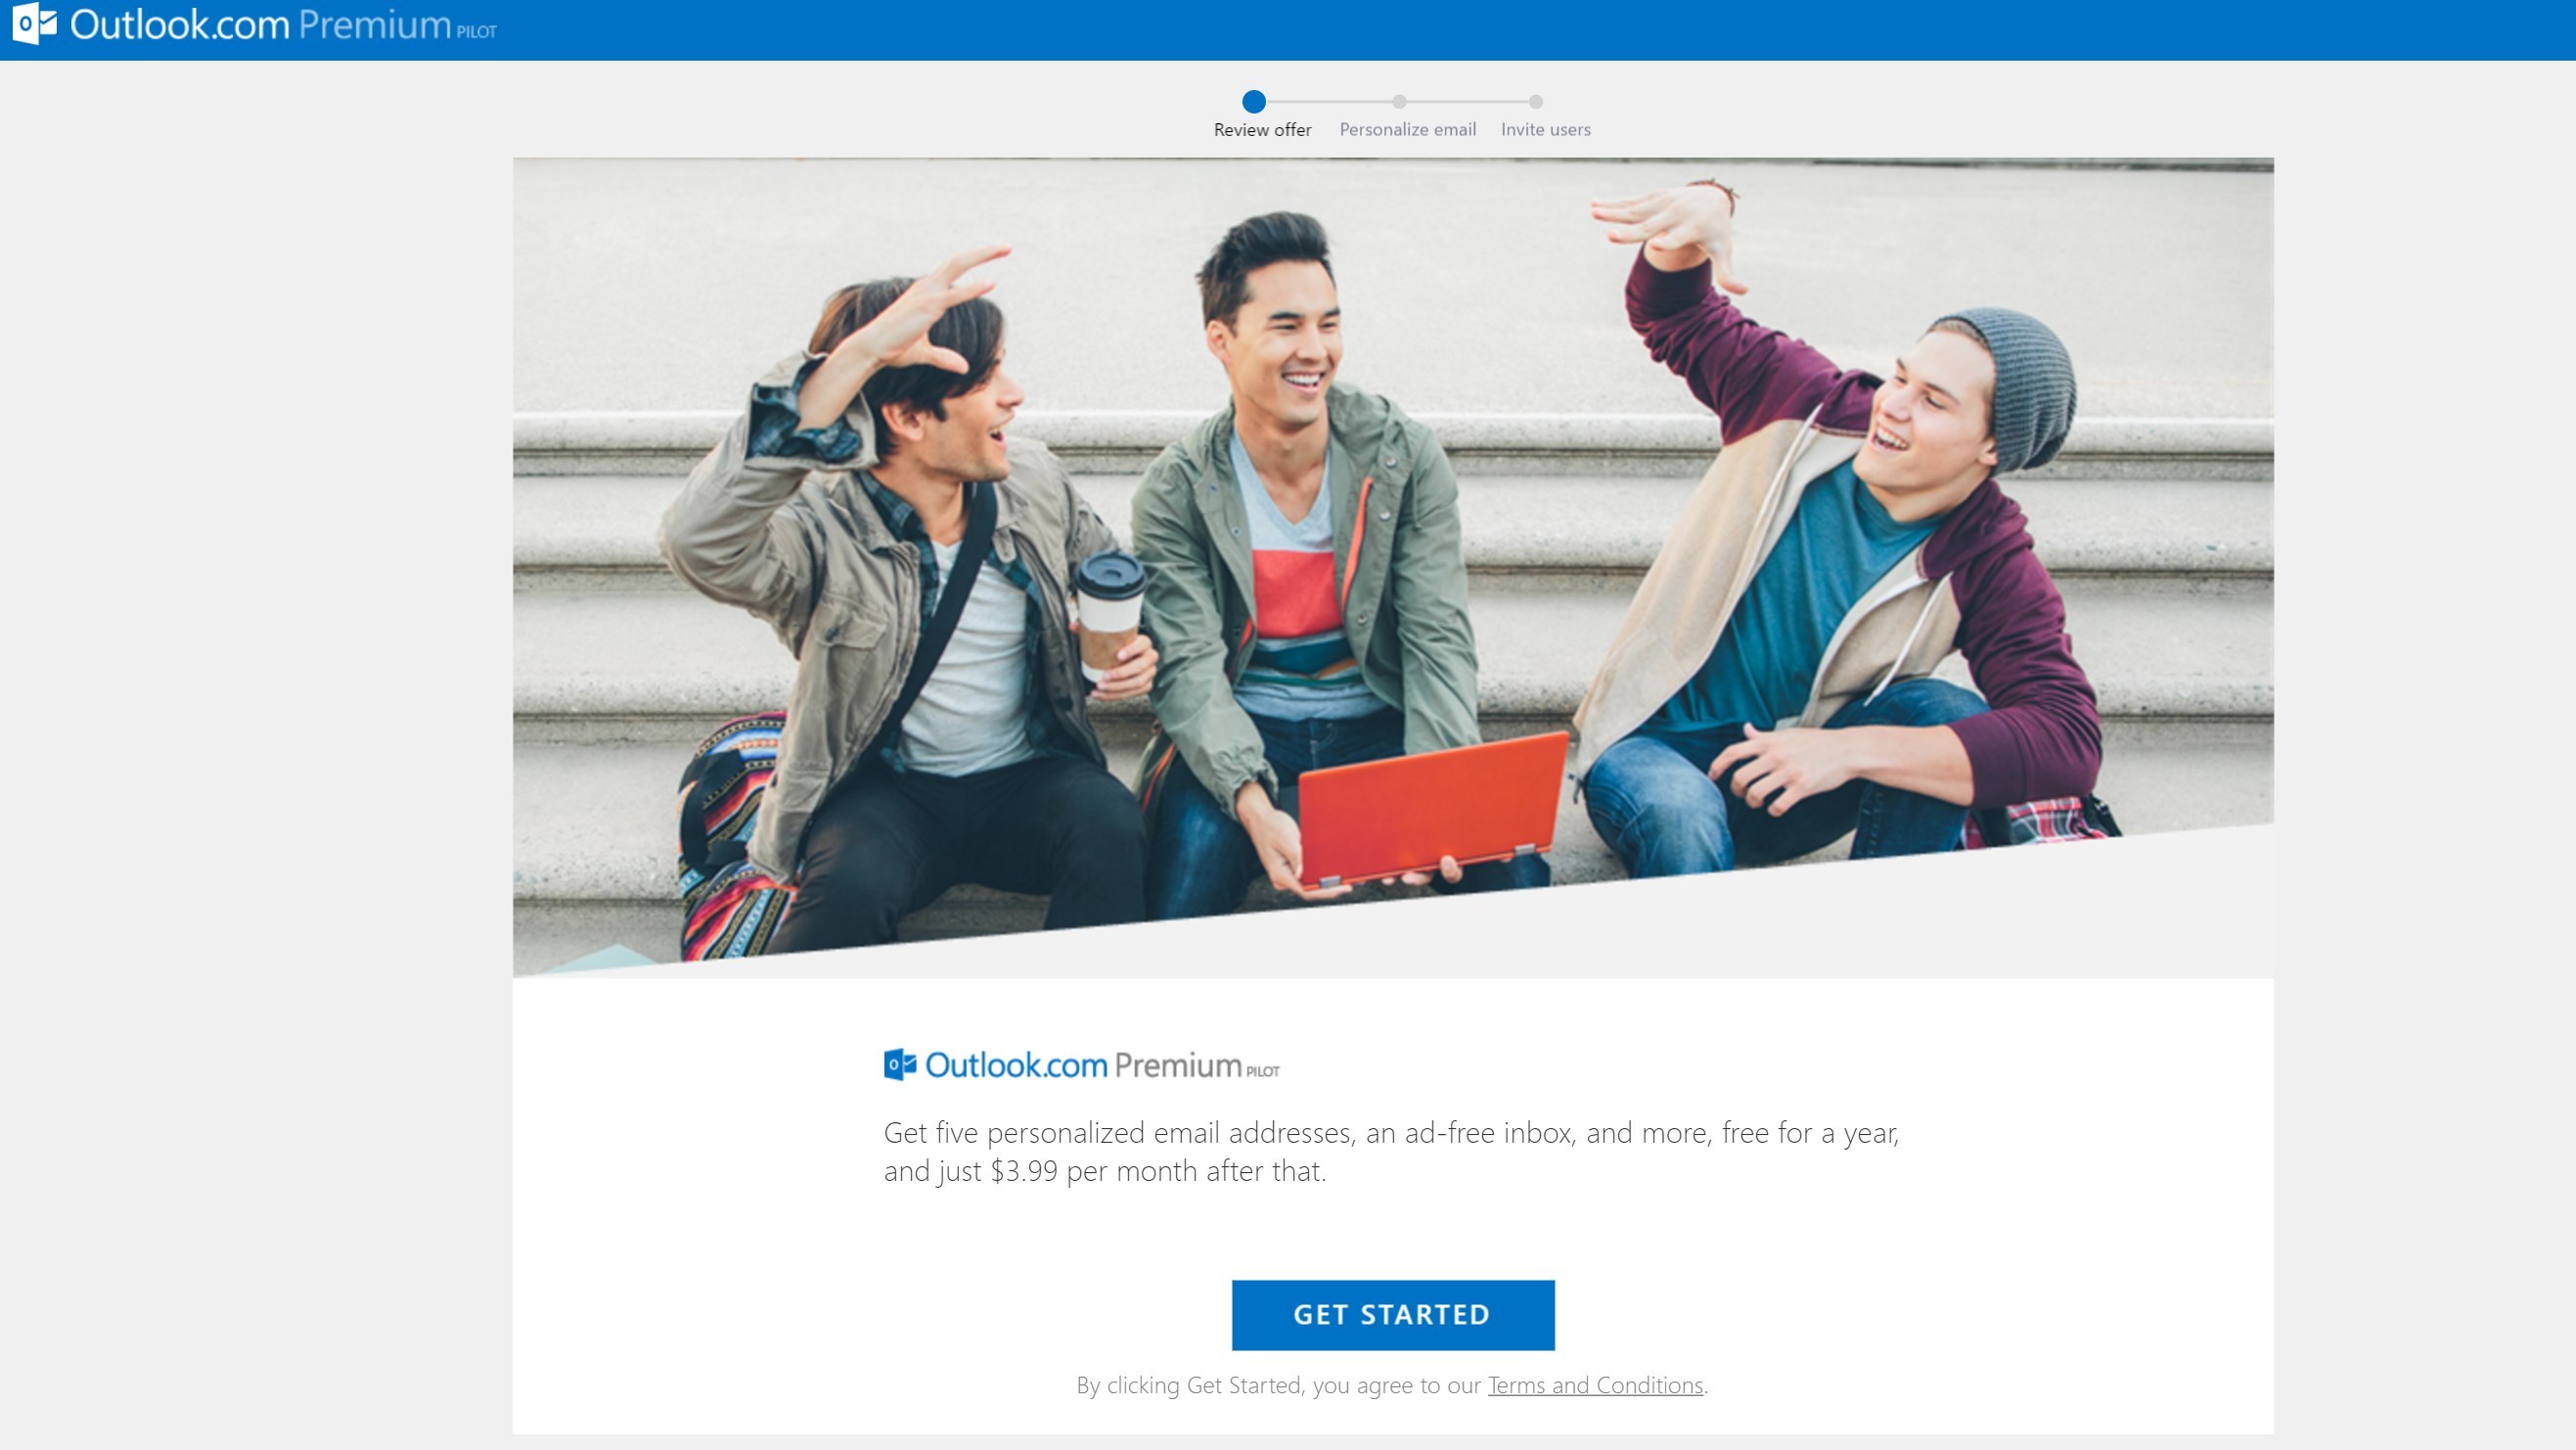This screenshot has height=1450, width=2576.
Task: Click the progress line before Invite users dot
Action: click(1468, 101)
